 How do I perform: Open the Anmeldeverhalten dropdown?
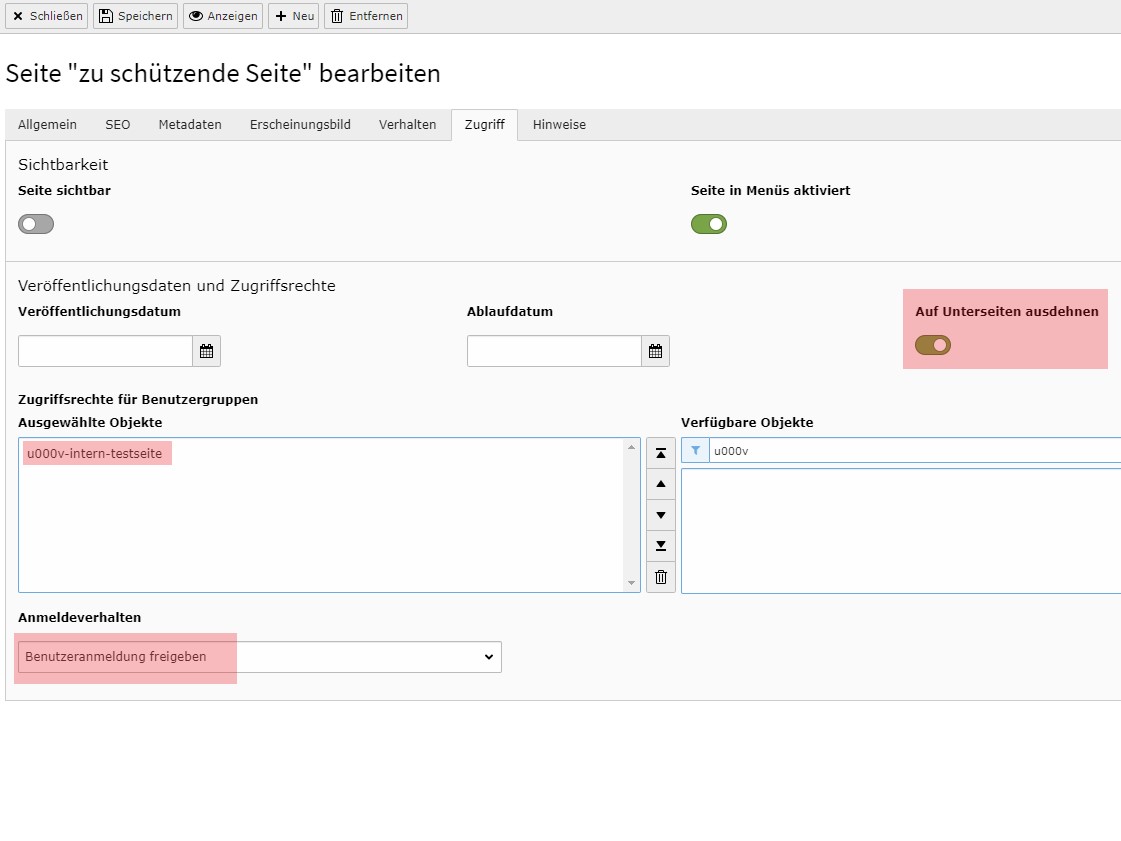click(x=260, y=657)
